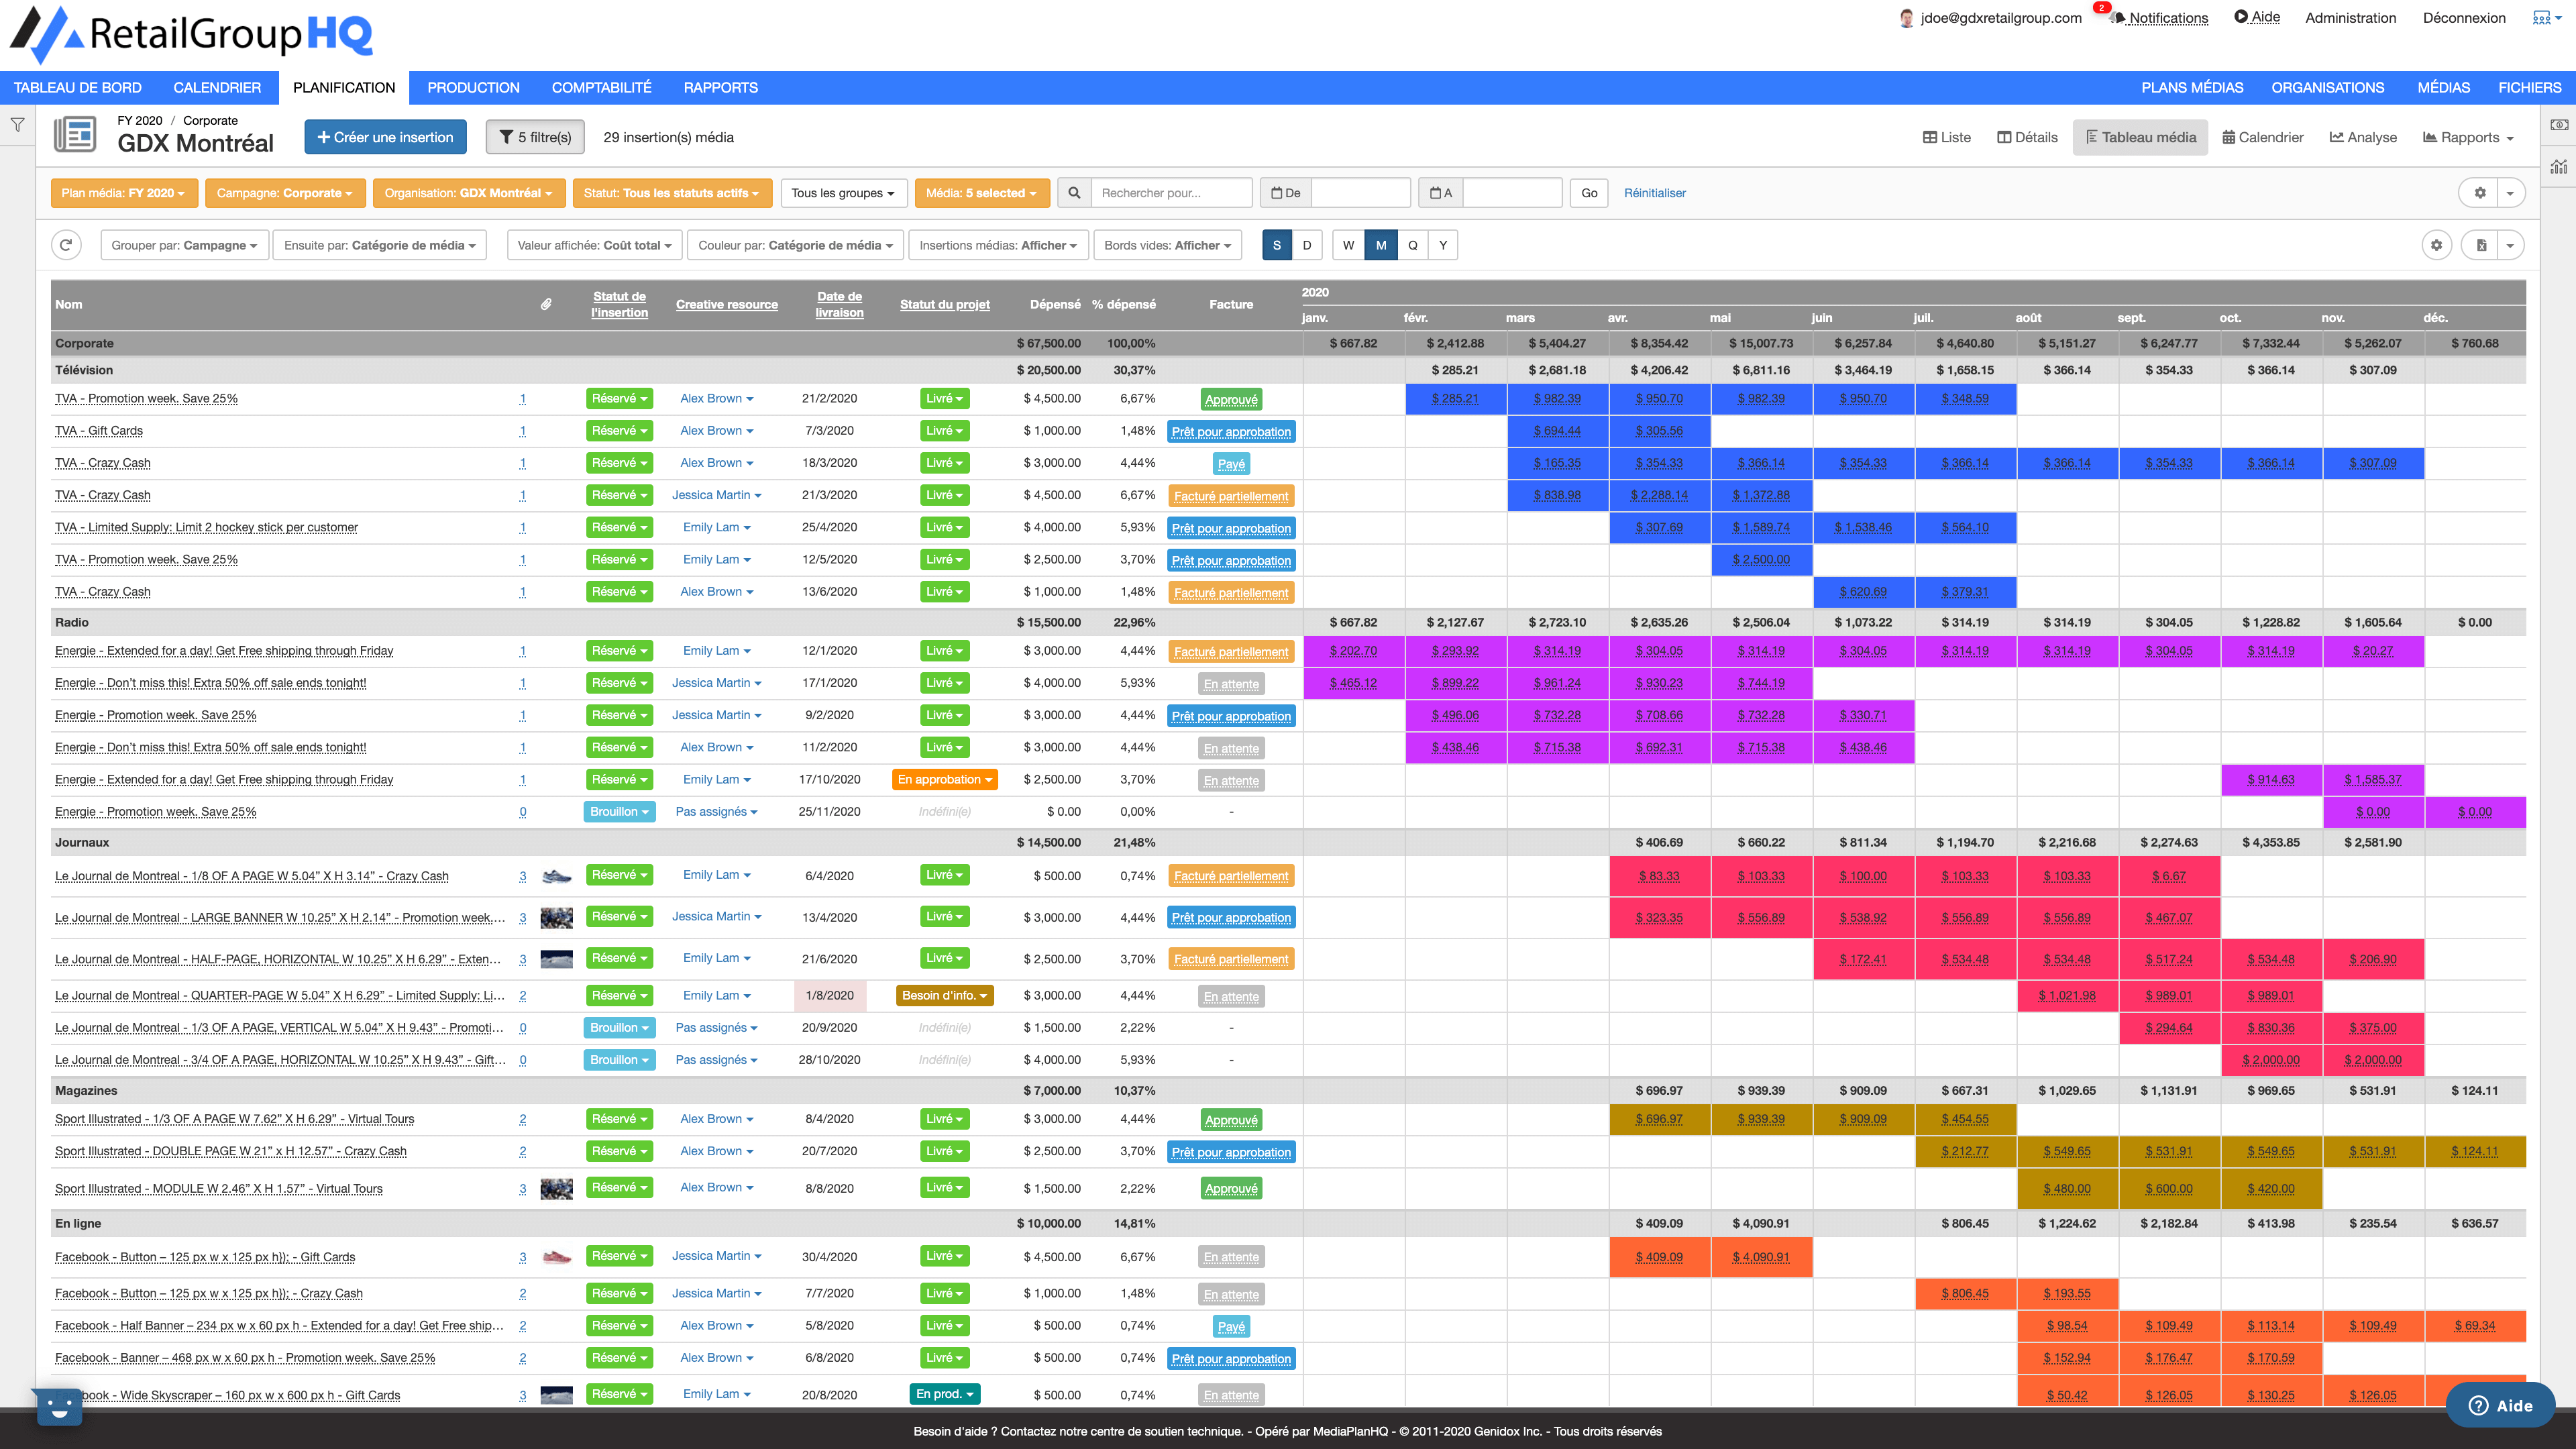The height and width of the screenshot is (1449, 2576).
Task: Export table to Excel icon
Action: (x=2482, y=245)
